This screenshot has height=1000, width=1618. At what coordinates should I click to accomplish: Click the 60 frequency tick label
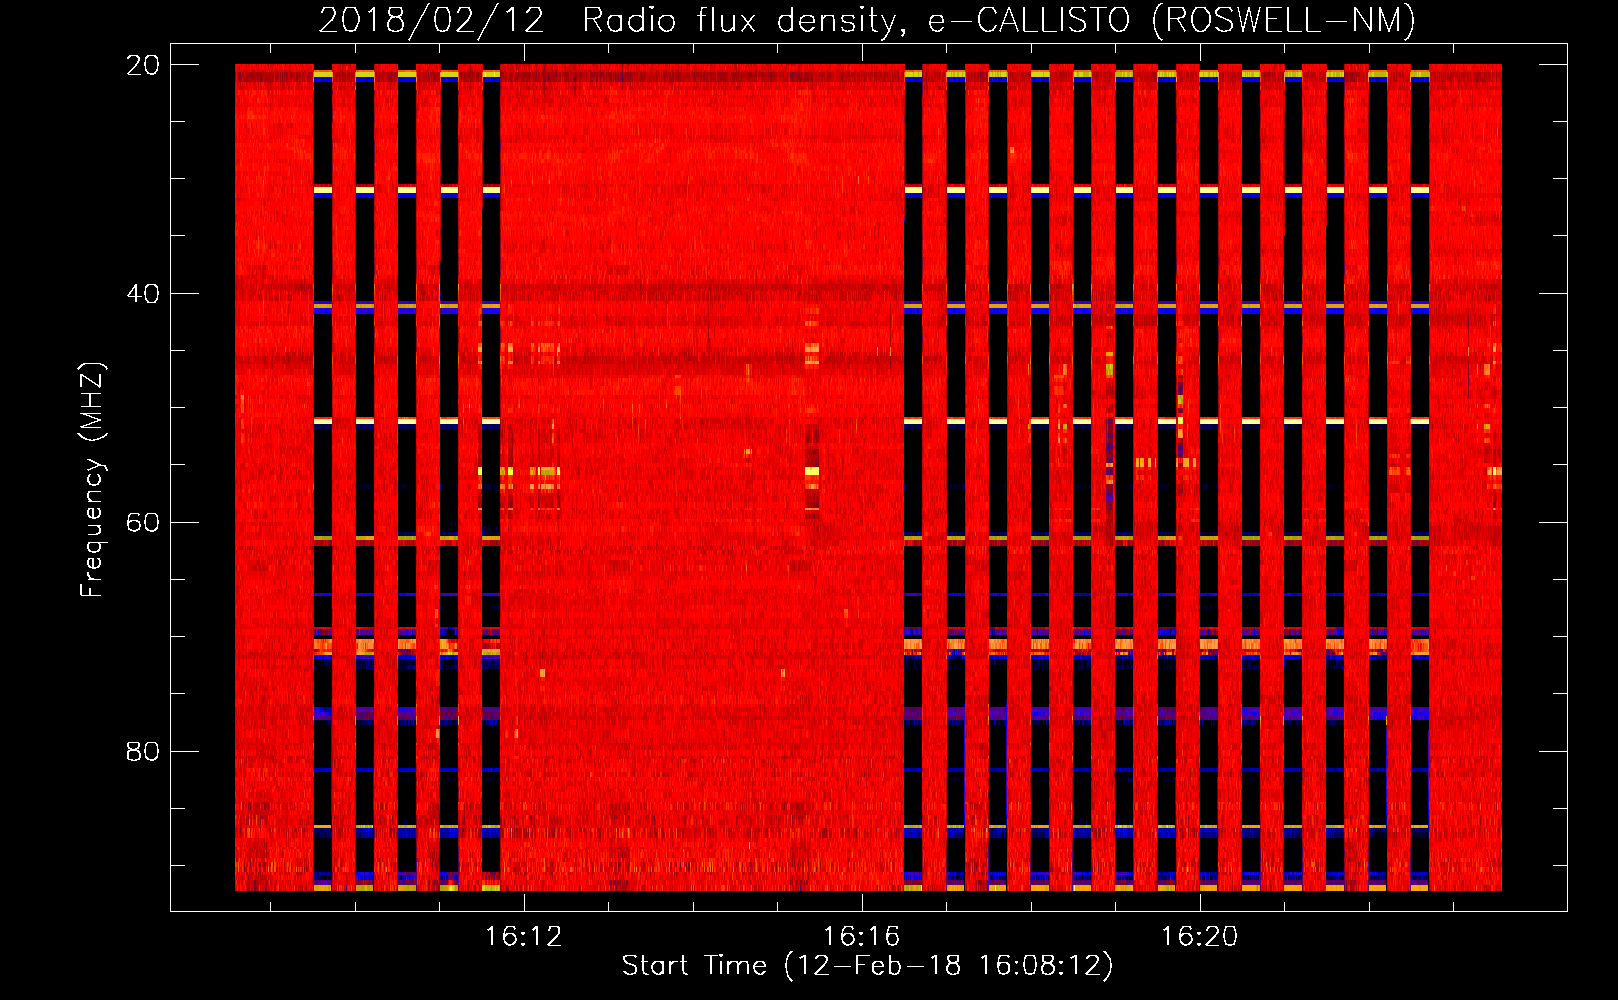pos(143,523)
